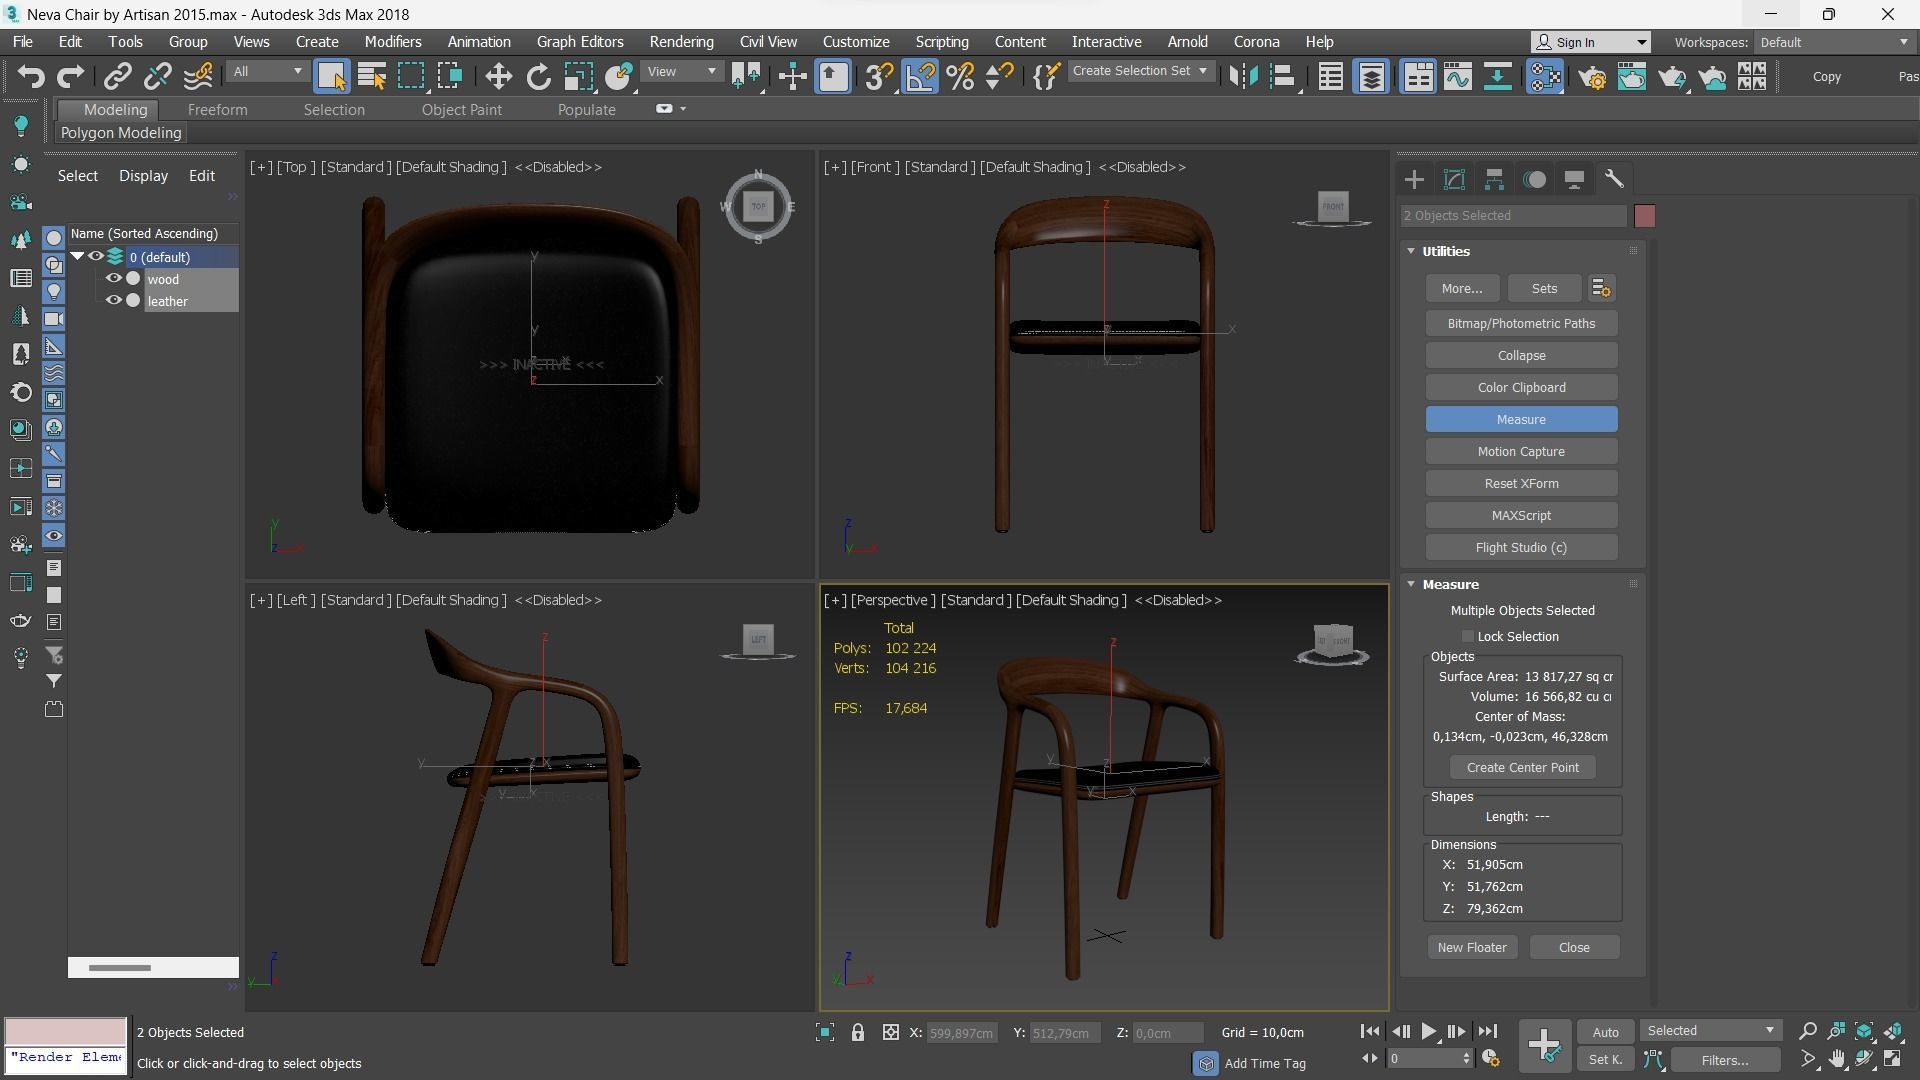Click the Key Filters Set Keys plus button
The width and height of the screenshot is (1920, 1080).
pos(1543,1045)
